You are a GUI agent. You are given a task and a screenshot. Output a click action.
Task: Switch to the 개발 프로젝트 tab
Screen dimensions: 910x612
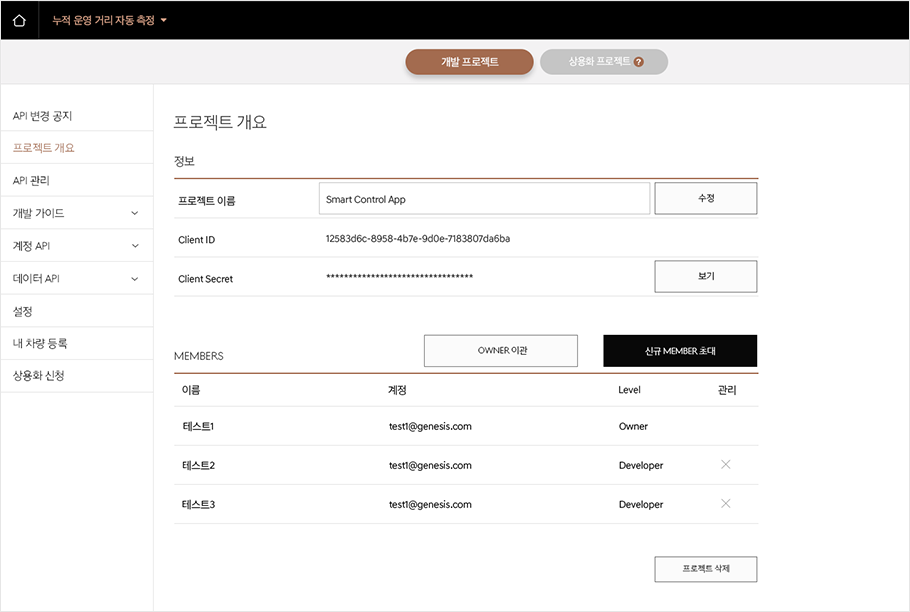click(x=469, y=62)
